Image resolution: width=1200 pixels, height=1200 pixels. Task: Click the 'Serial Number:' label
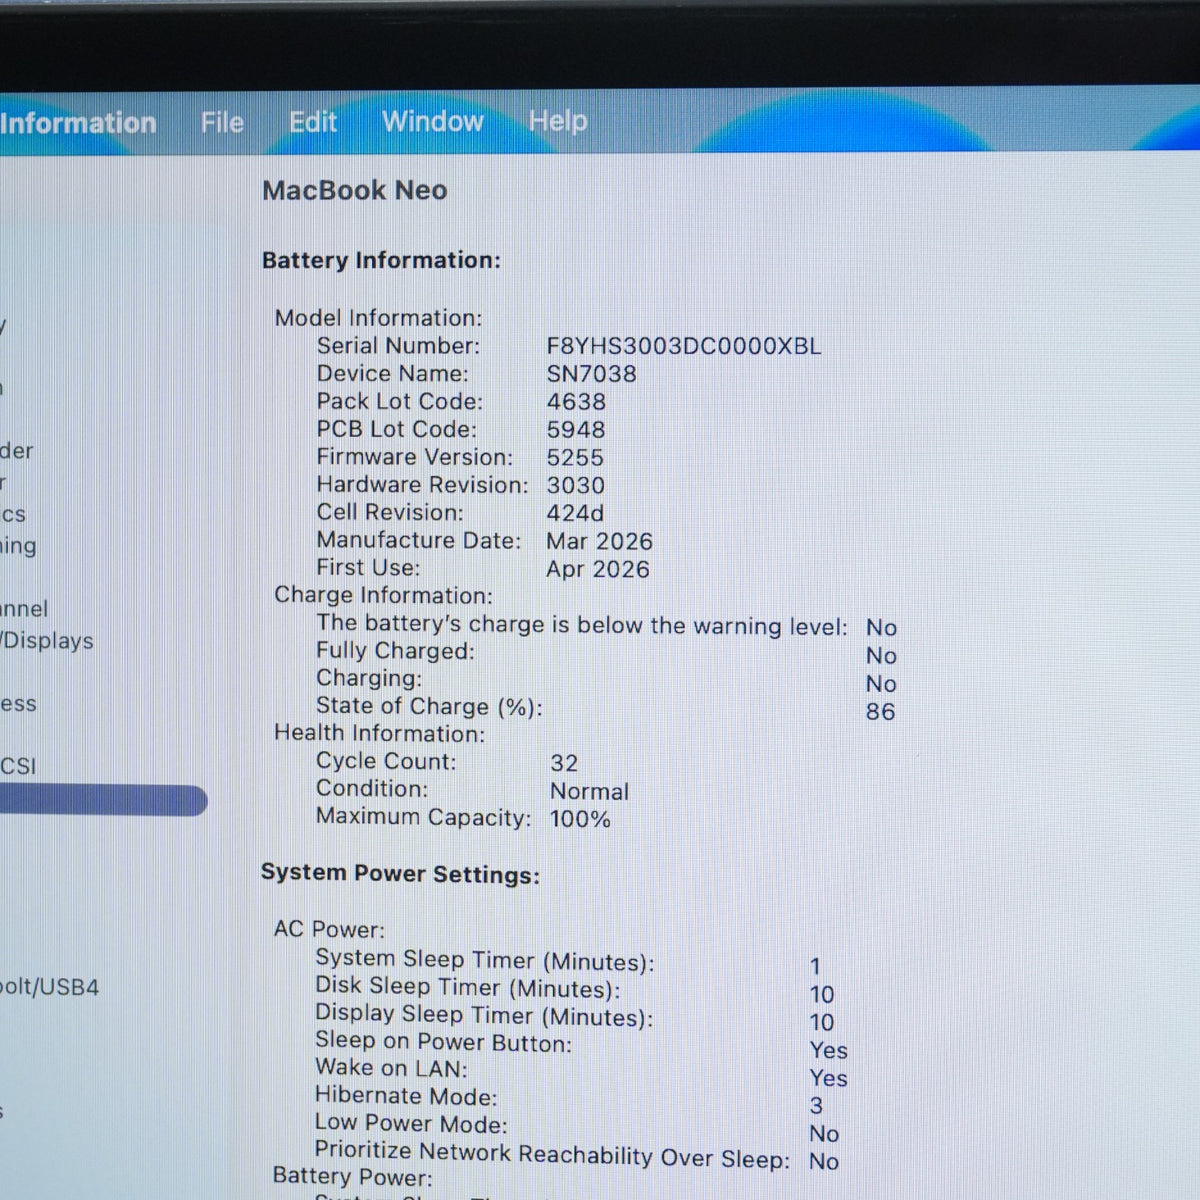coord(398,346)
